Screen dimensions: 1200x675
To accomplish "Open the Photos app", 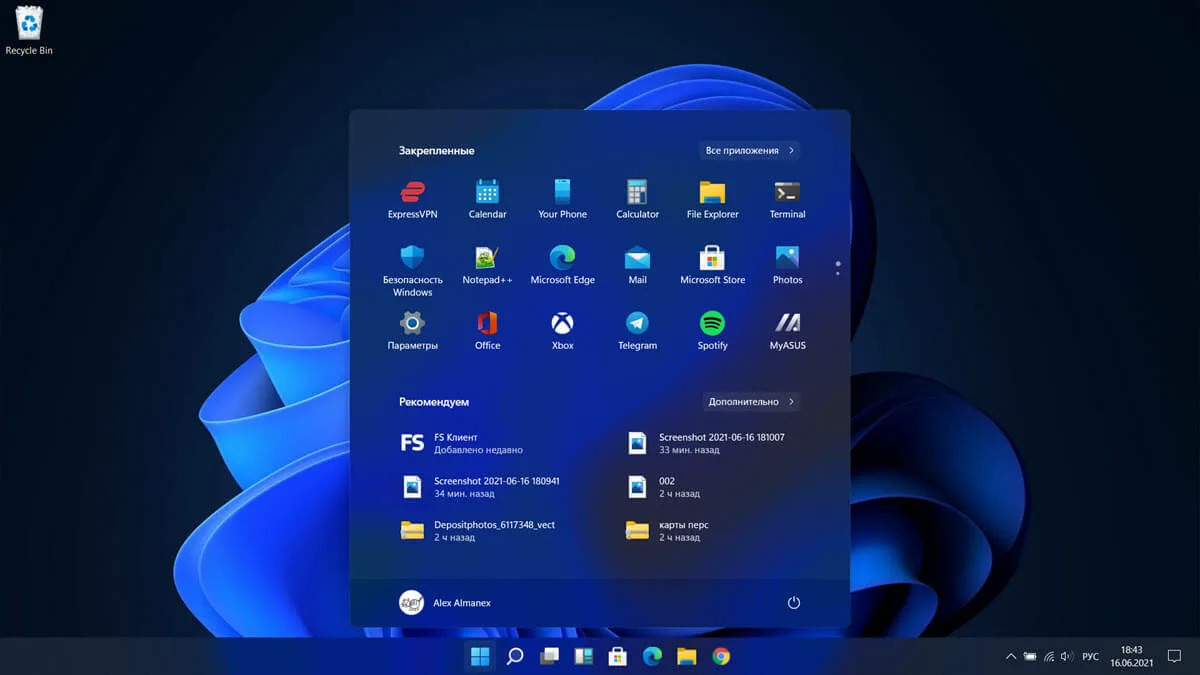I will coord(787,266).
